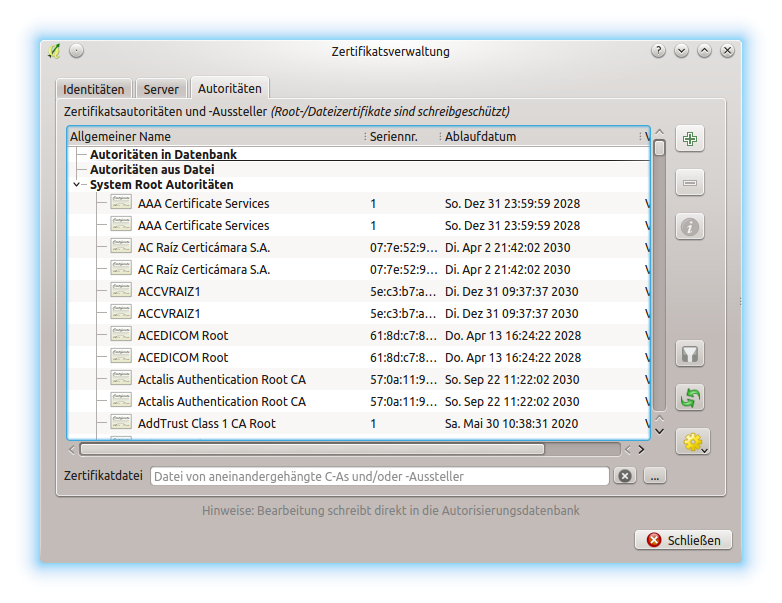Browse for certificate file with '...' button

[655, 476]
